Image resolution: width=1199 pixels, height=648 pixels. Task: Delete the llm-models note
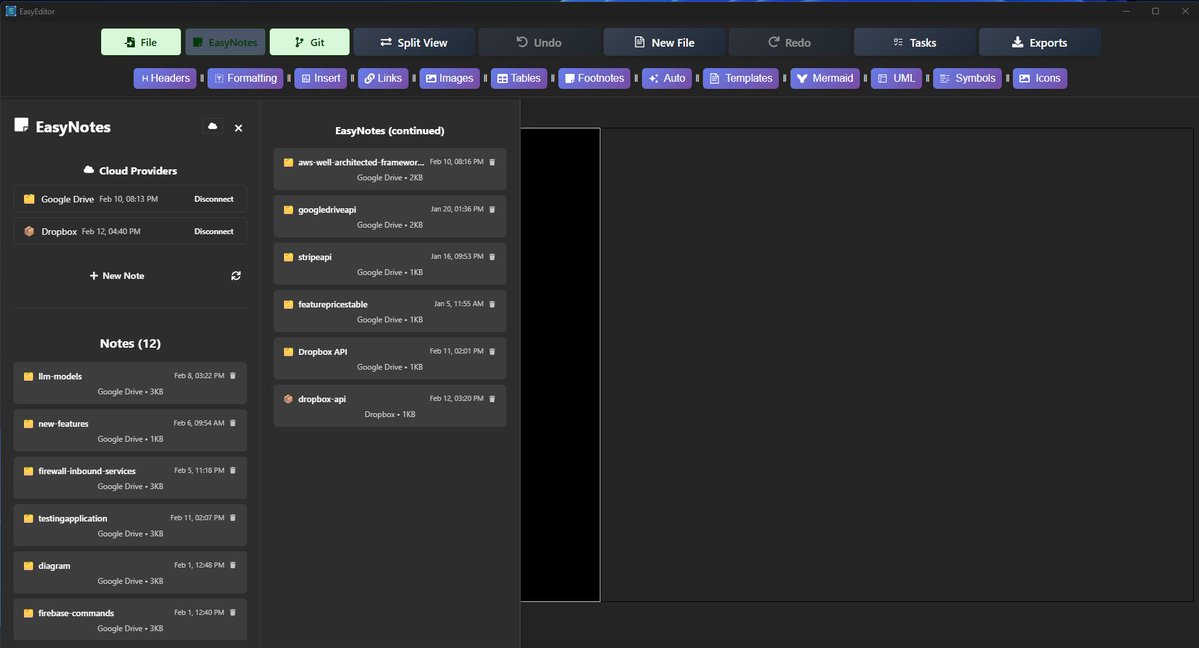pyautogui.click(x=233, y=376)
